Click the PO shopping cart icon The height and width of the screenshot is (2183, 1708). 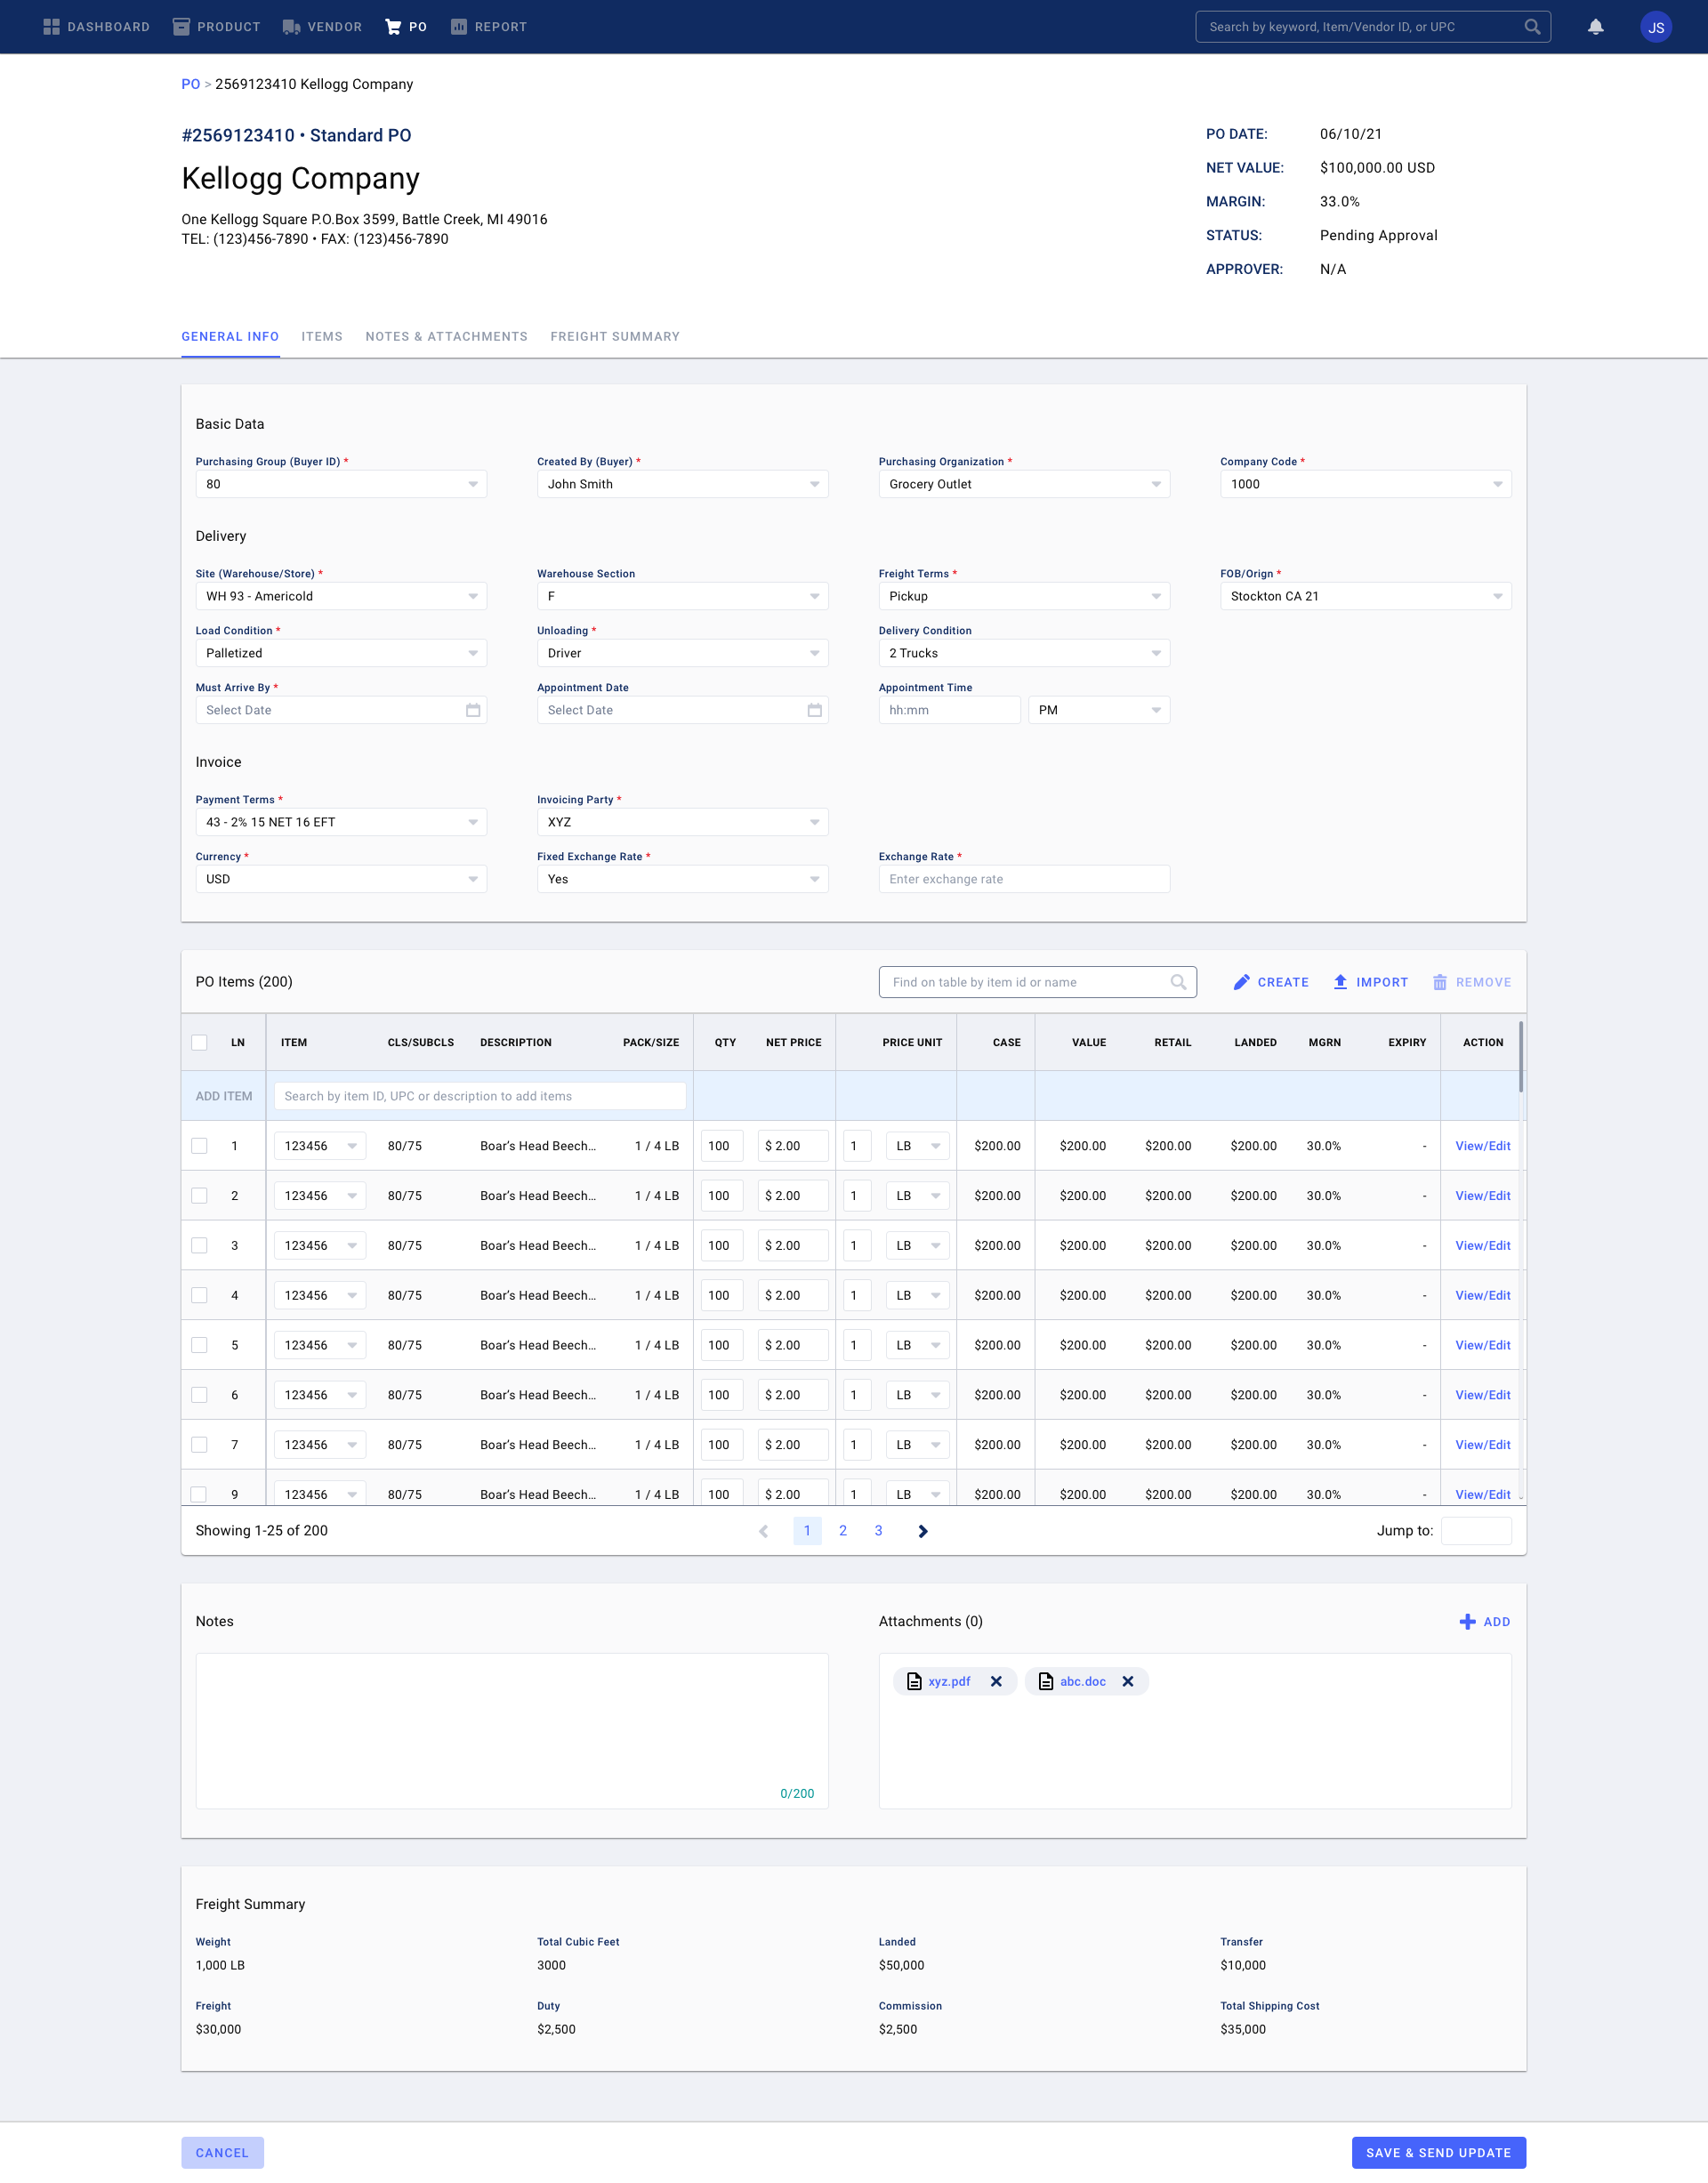tap(393, 27)
